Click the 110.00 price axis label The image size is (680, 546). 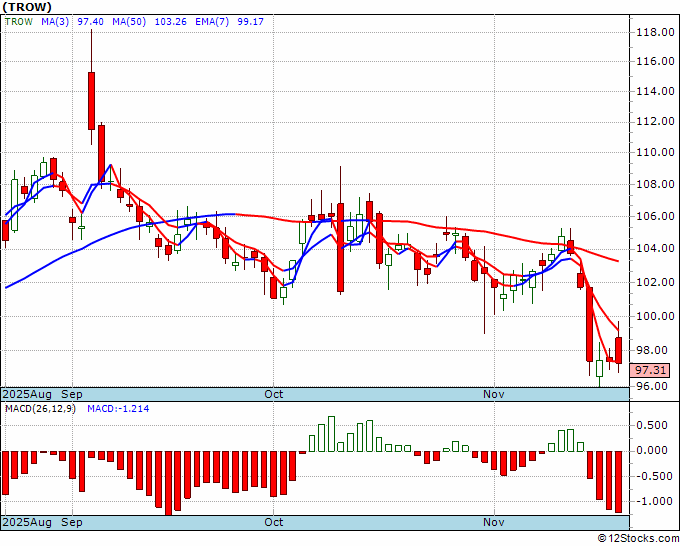655,153
